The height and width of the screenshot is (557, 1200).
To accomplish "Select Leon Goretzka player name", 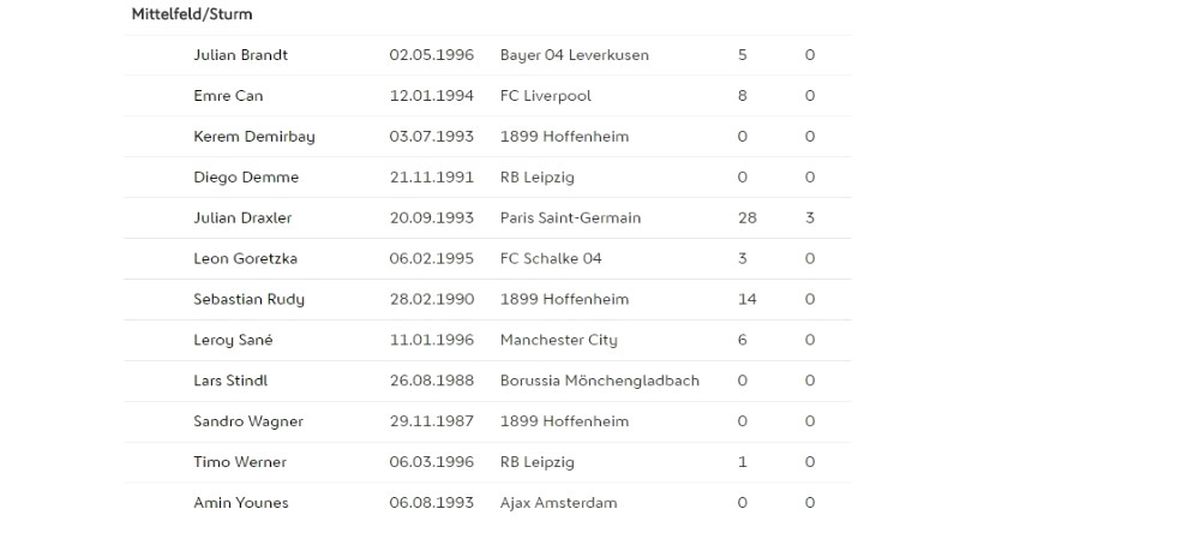I will click(245, 259).
